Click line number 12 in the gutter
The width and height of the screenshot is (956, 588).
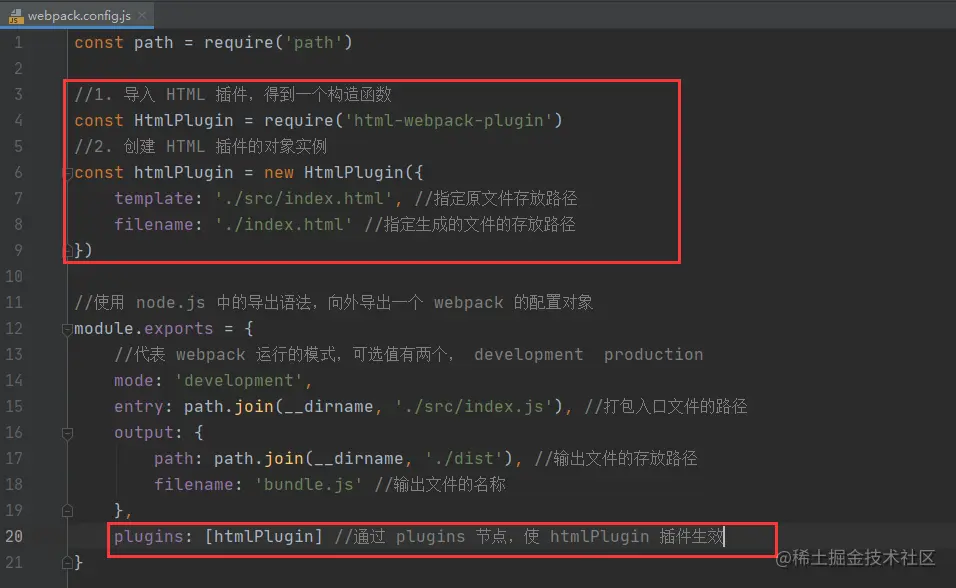(x=14, y=329)
